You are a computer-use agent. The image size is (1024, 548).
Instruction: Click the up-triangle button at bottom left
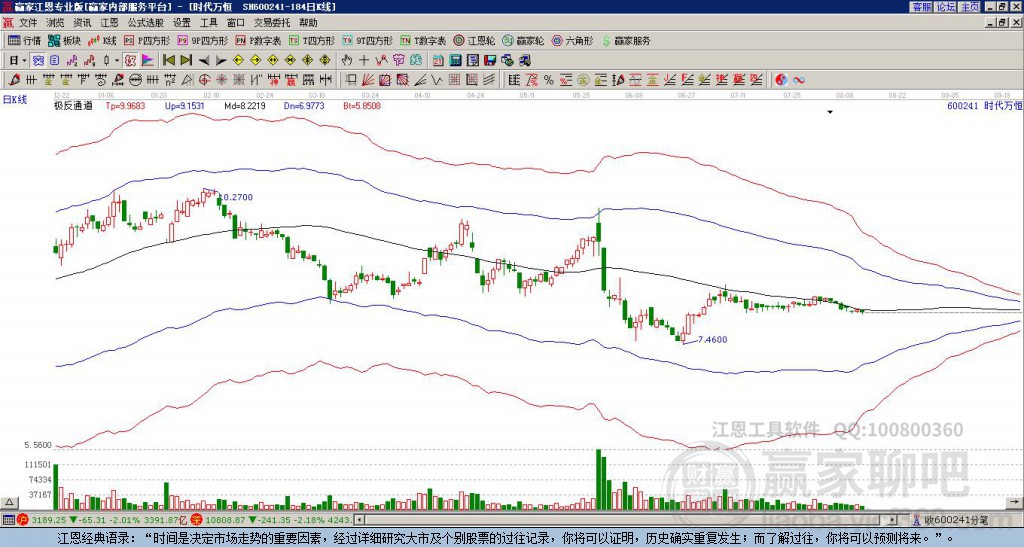[x=9, y=502]
